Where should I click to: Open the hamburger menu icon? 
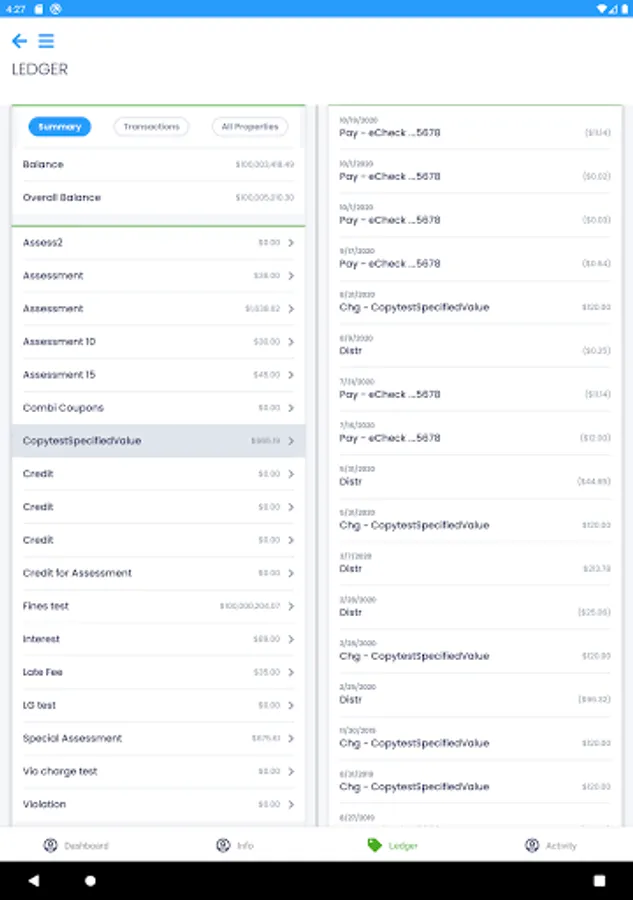(46, 41)
